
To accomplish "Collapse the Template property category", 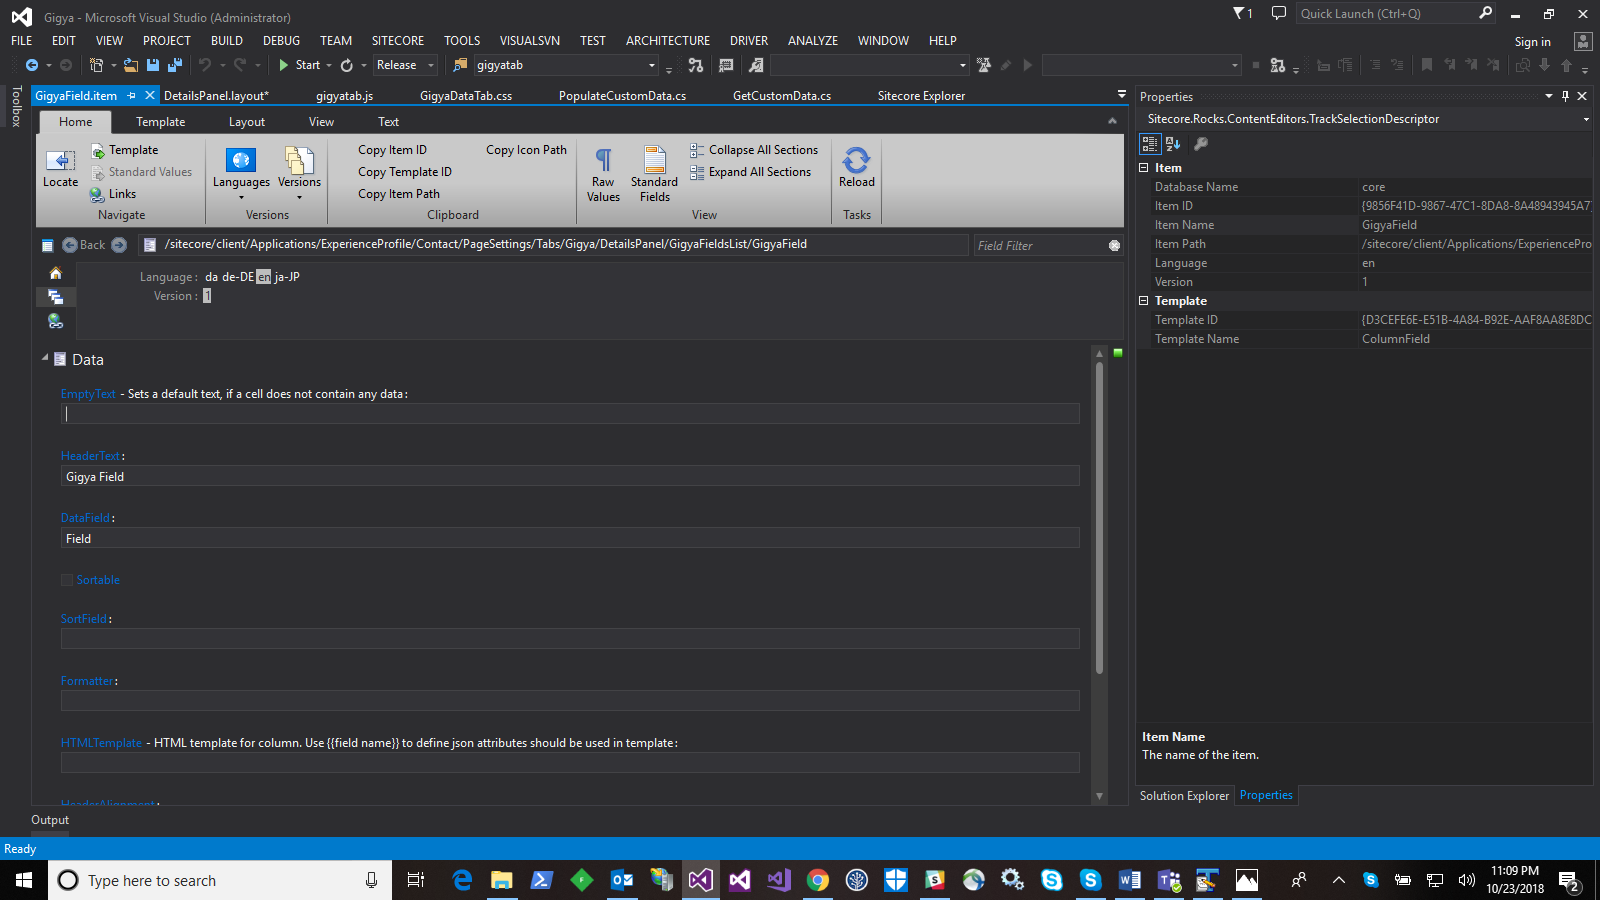I will [1143, 301].
